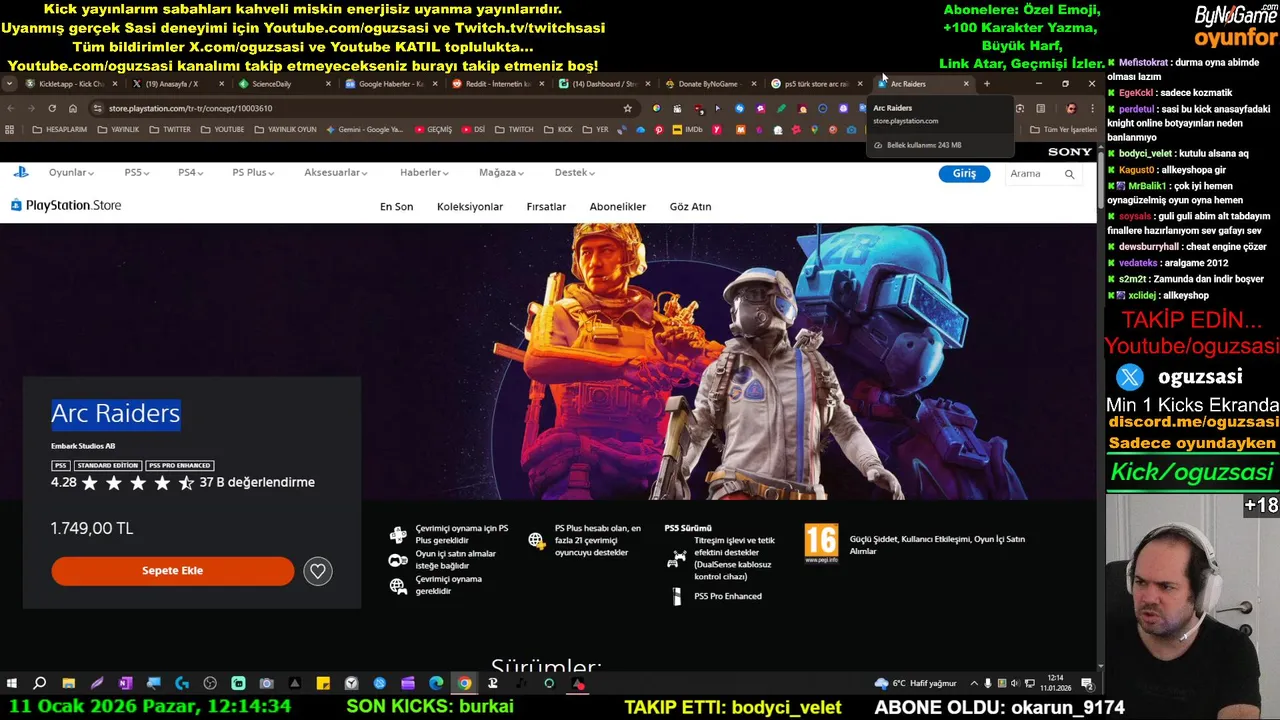The width and height of the screenshot is (1280, 720).
Task: Click the Arc Raiders title text
Action: coord(116,413)
